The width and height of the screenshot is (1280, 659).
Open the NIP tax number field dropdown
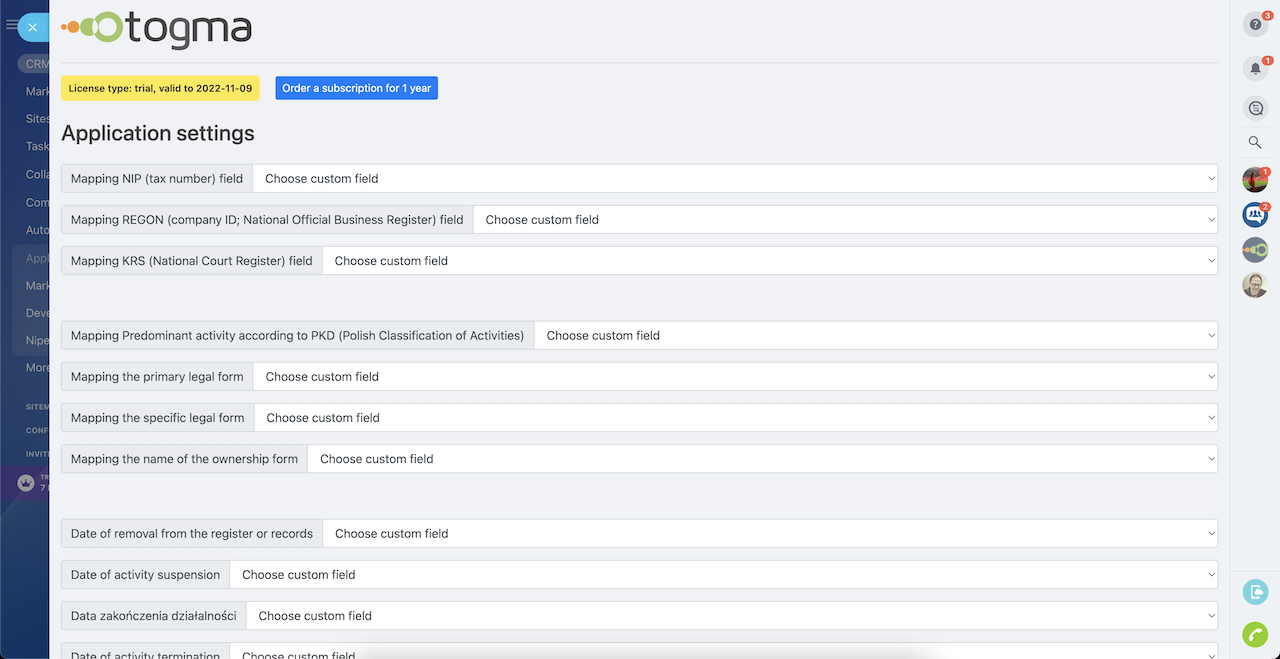click(x=734, y=179)
